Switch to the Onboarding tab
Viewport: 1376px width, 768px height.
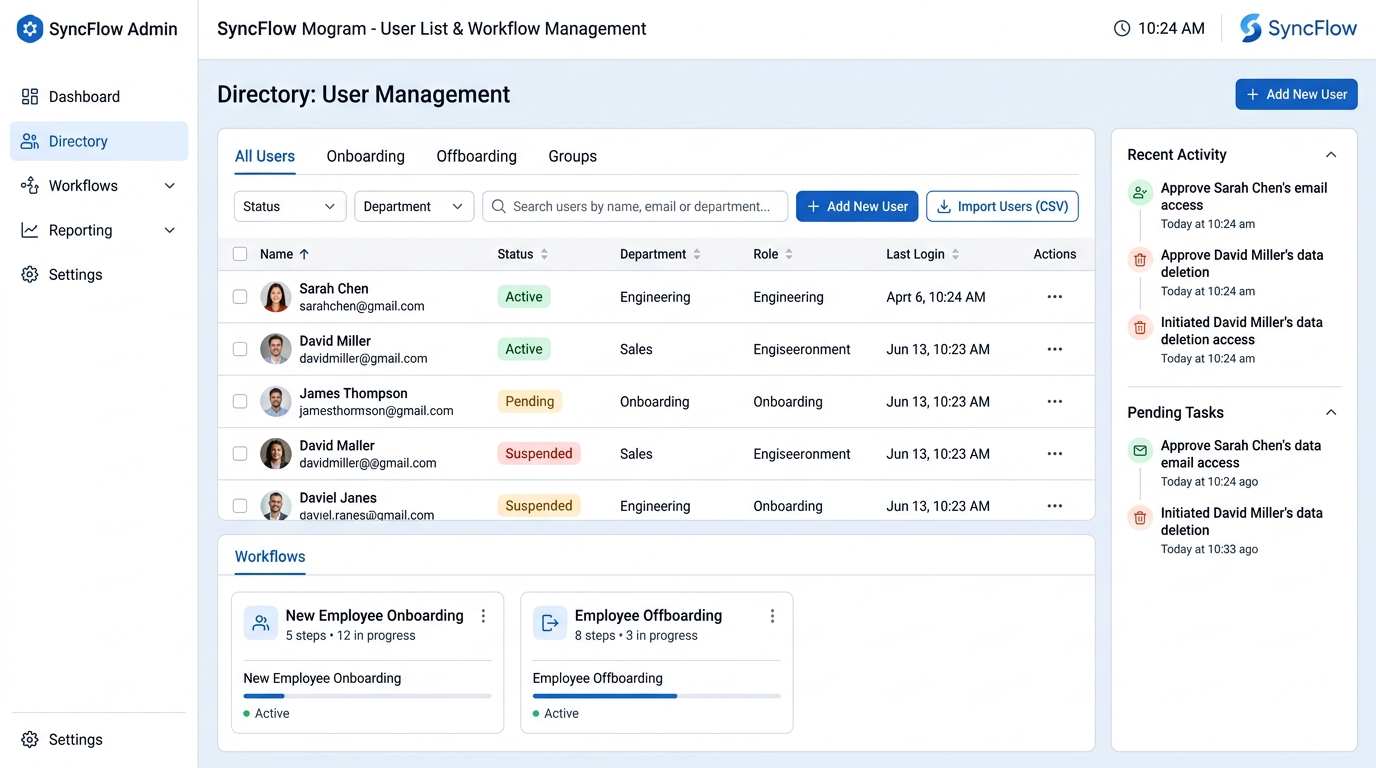click(x=365, y=156)
